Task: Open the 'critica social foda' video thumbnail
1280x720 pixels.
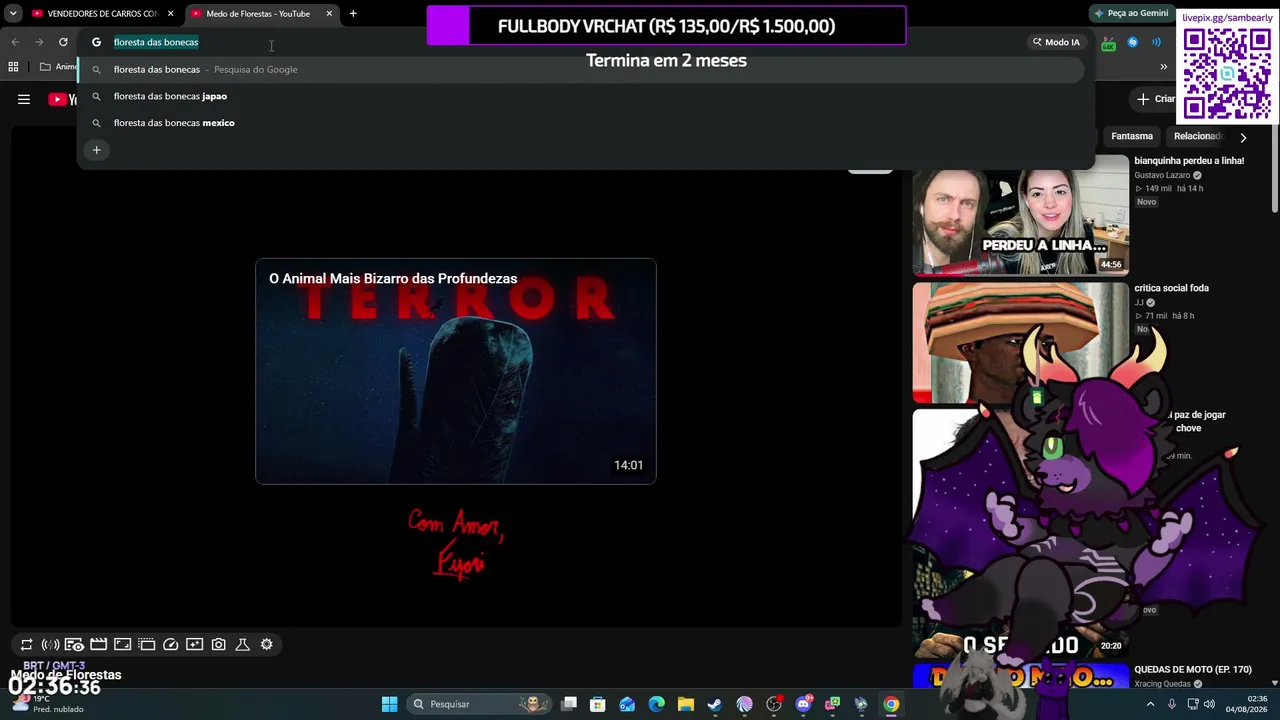Action: point(1020,343)
